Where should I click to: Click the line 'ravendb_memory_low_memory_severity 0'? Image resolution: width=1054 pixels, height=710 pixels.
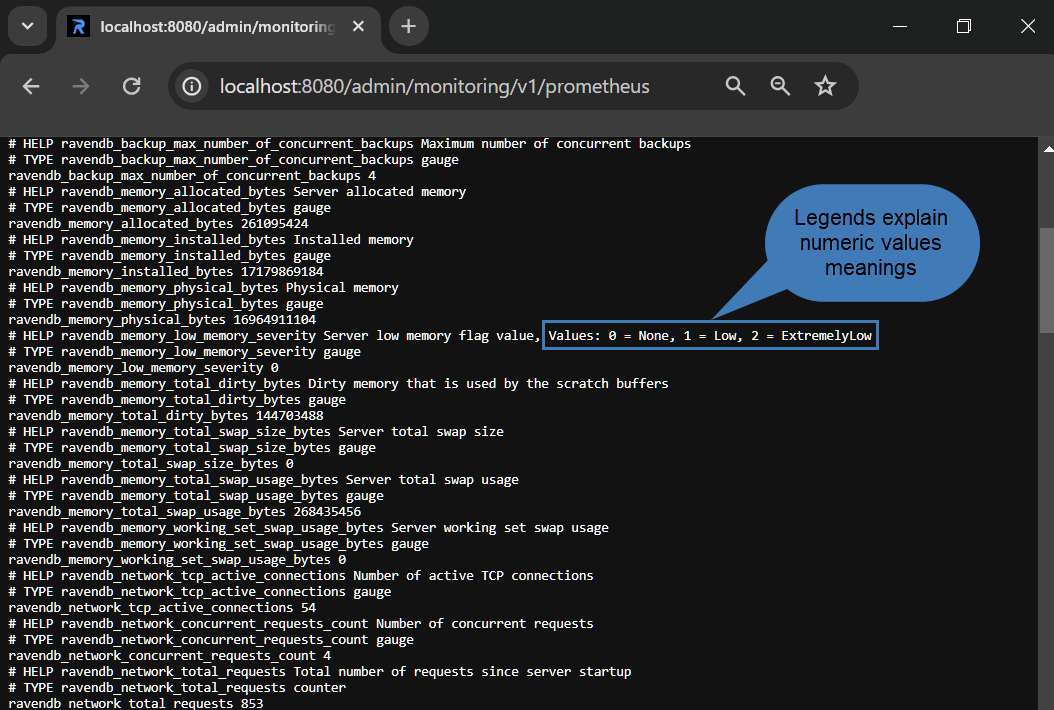click(x=143, y=368)
